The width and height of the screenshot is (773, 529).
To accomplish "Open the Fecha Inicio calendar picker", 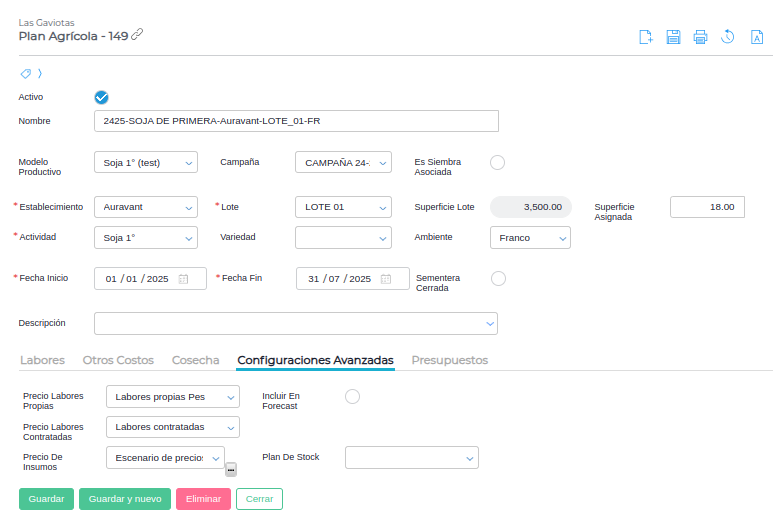I will coord(184,279).
